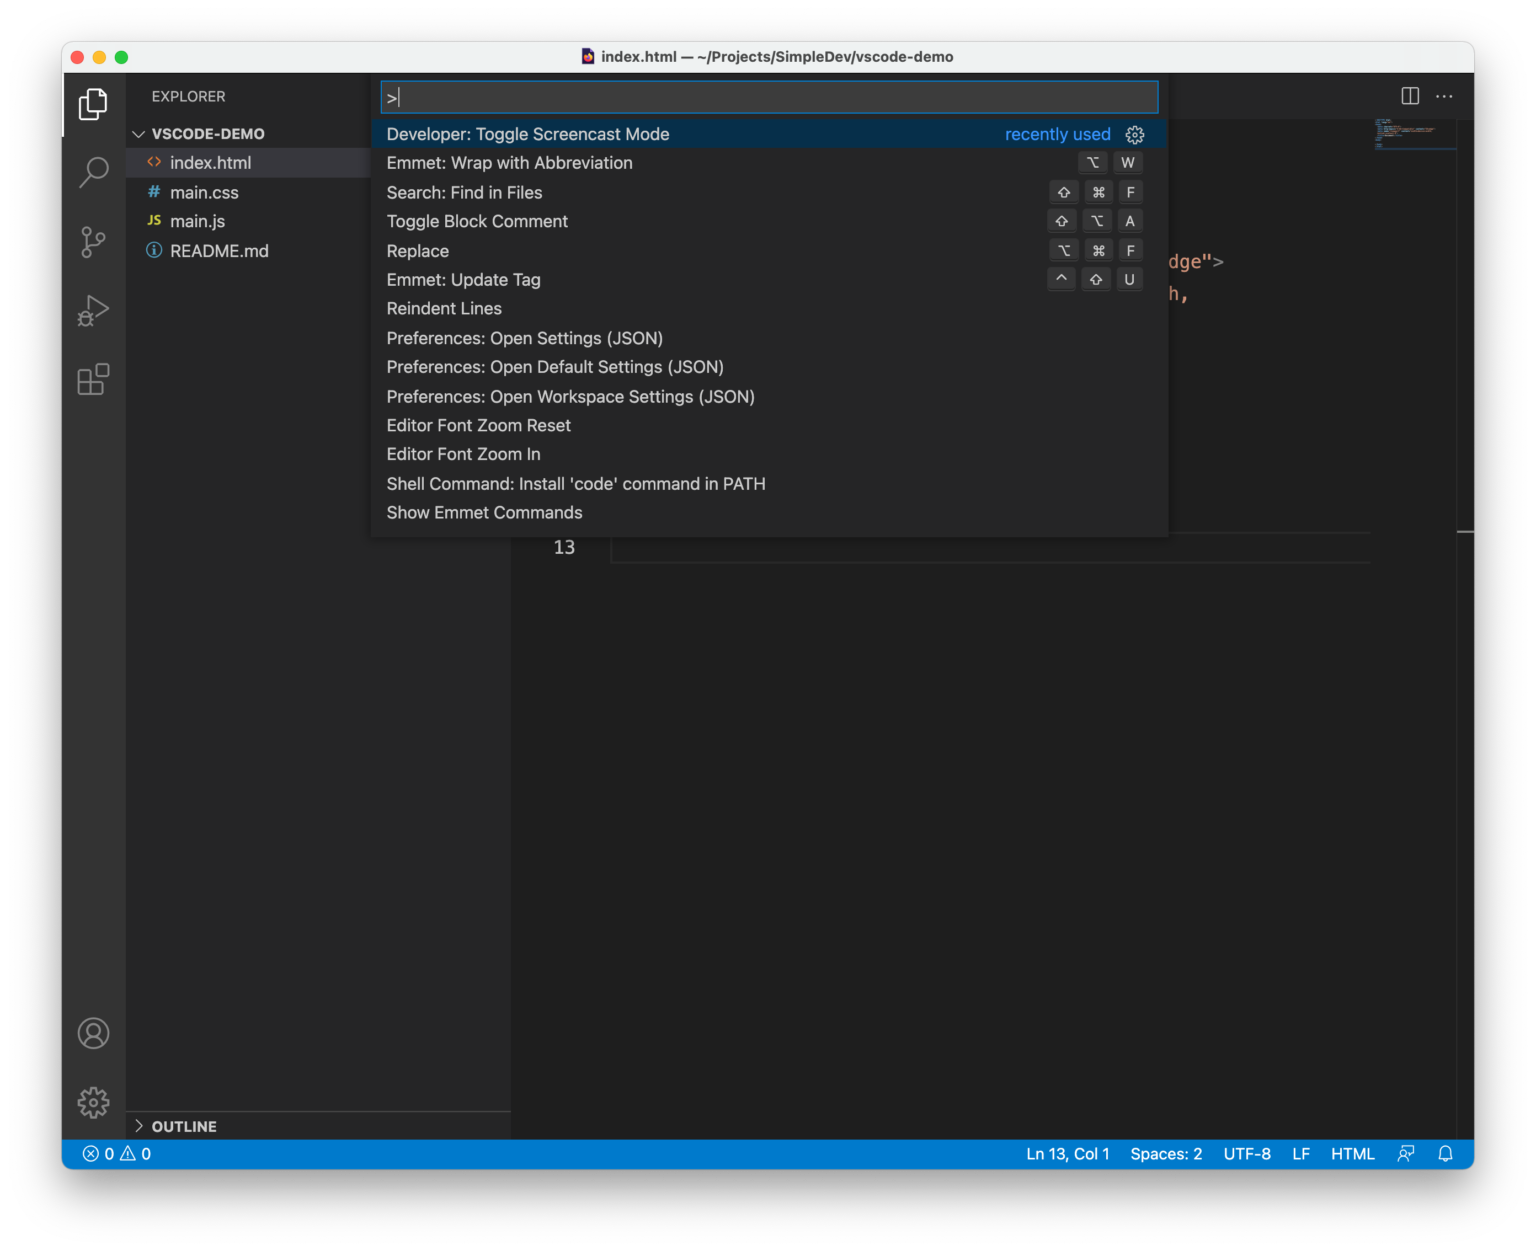
Task: Open the Accounts icon
Action: pos(93,1033)
